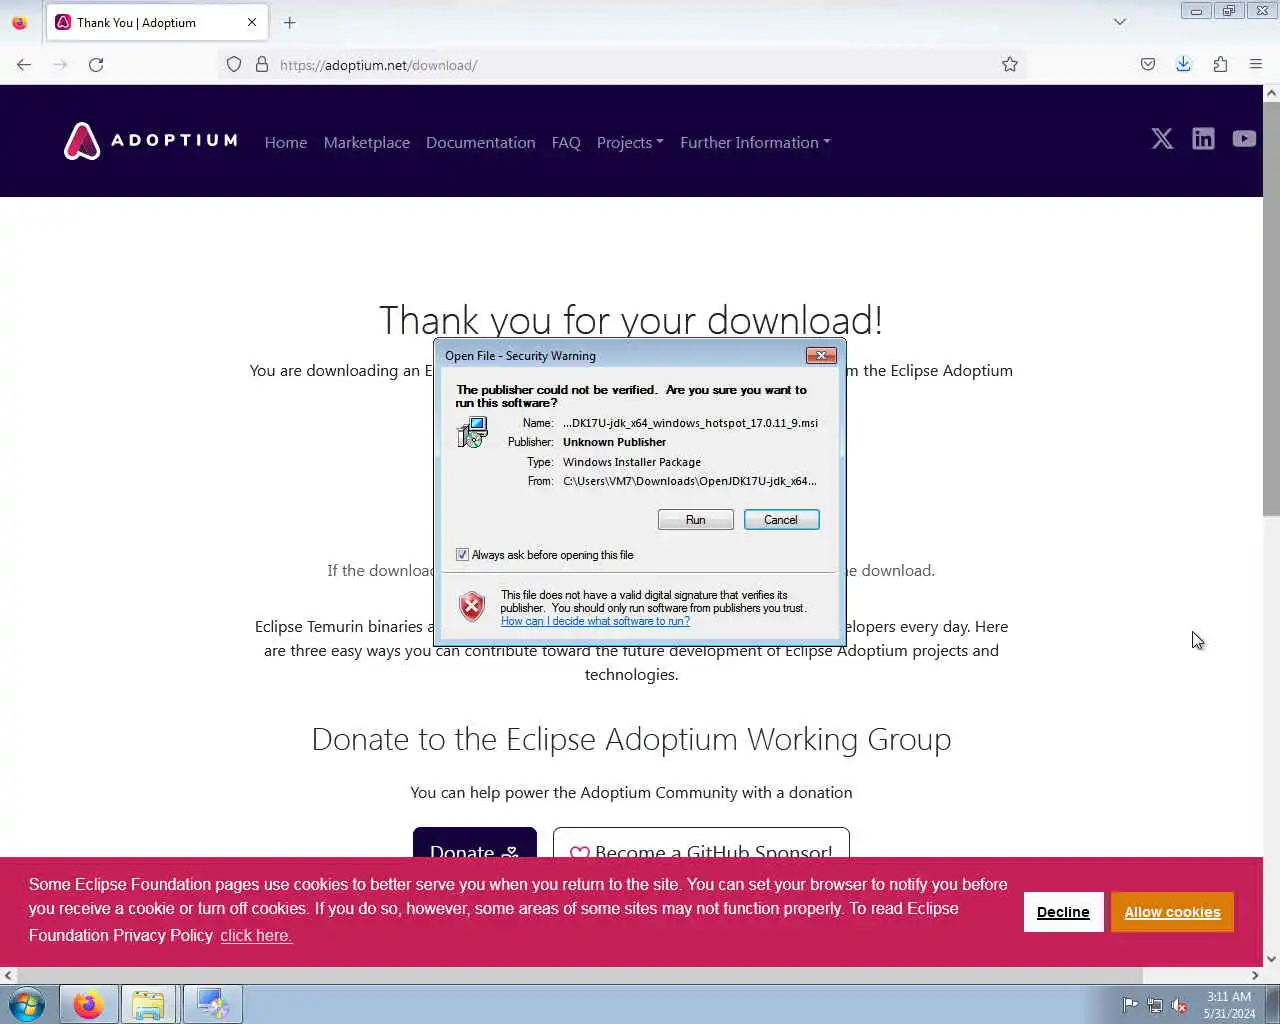Viewport: 1280px width, 1024px height.
Task: Cancel the Security Warning dialog
Action: [x=781, y=520]
